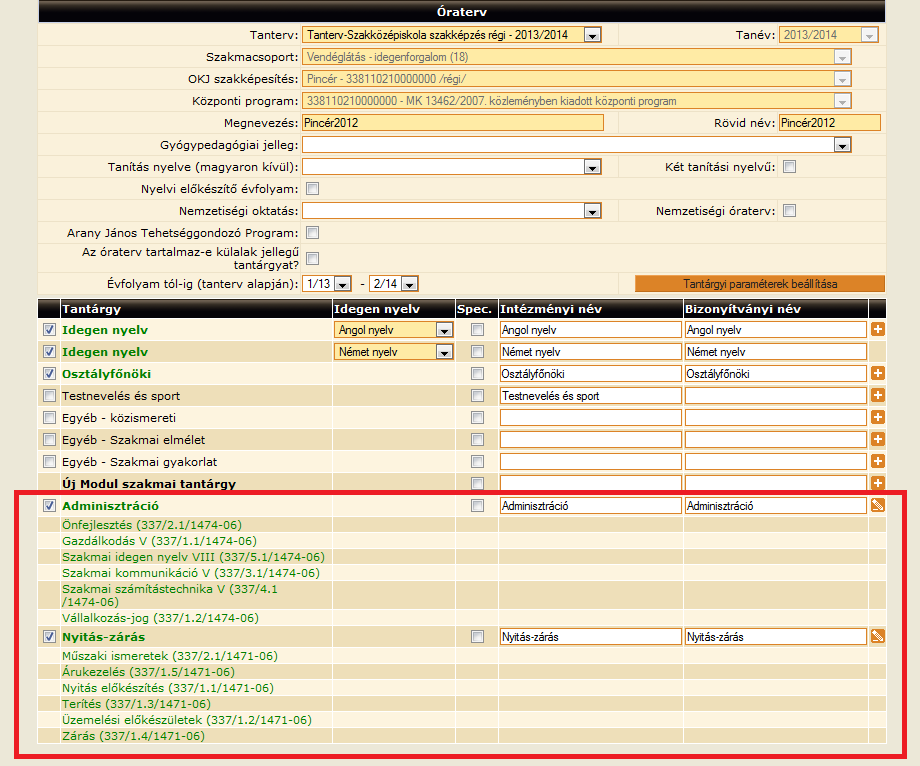Uncheck the Német nyelv Idegen nyelv subject checkbox
Viewport: 920px width, 766px height.
(x=49, y=352)
